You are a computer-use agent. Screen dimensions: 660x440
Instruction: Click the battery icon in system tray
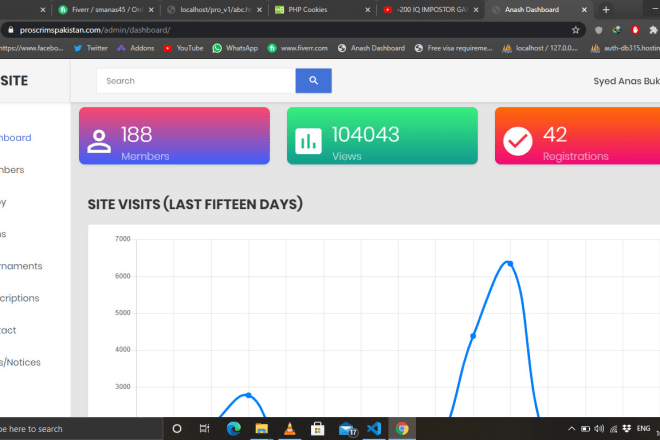click(x=585, y=429)
